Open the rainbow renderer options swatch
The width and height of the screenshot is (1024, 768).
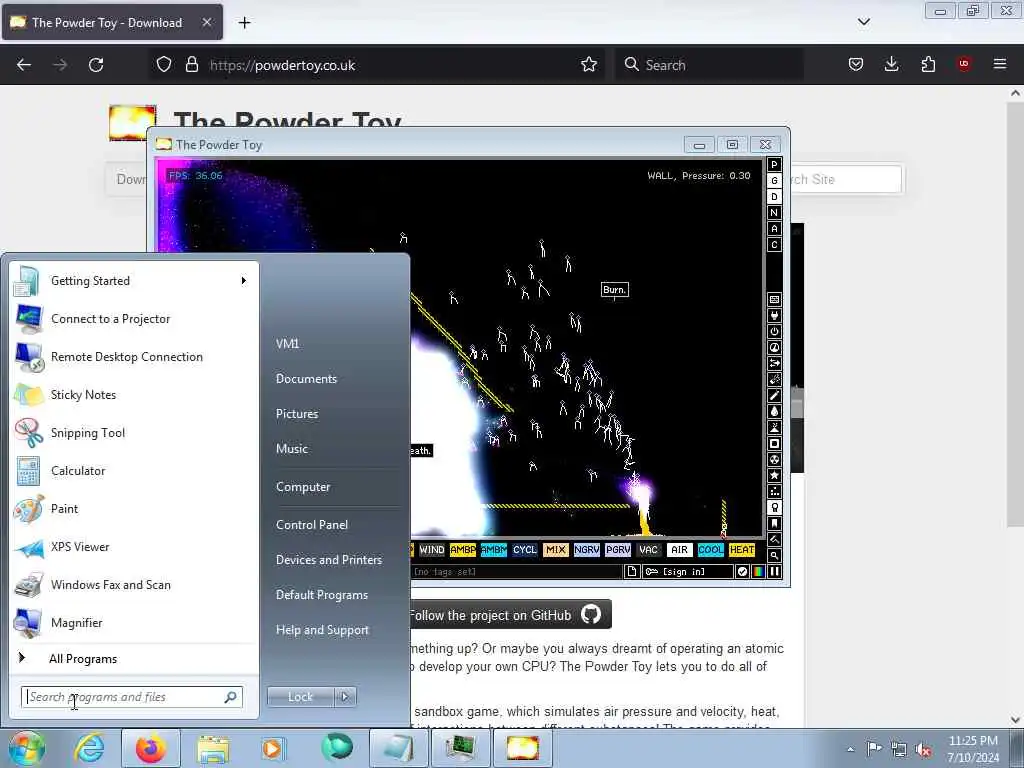click(x=758, y=571)
